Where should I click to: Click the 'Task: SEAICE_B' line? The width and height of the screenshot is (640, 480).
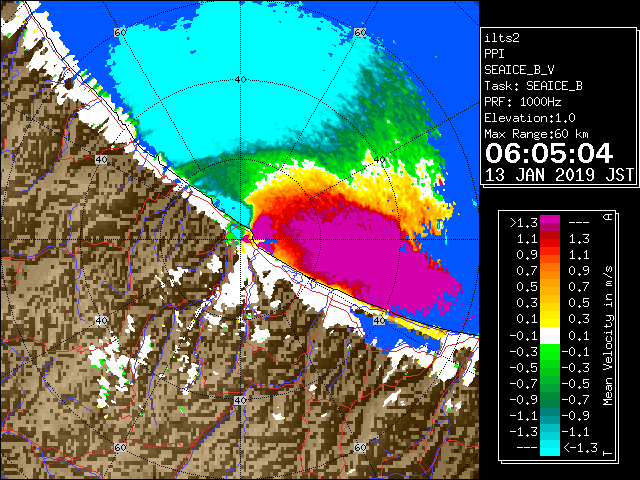click(x=533, y=86)
